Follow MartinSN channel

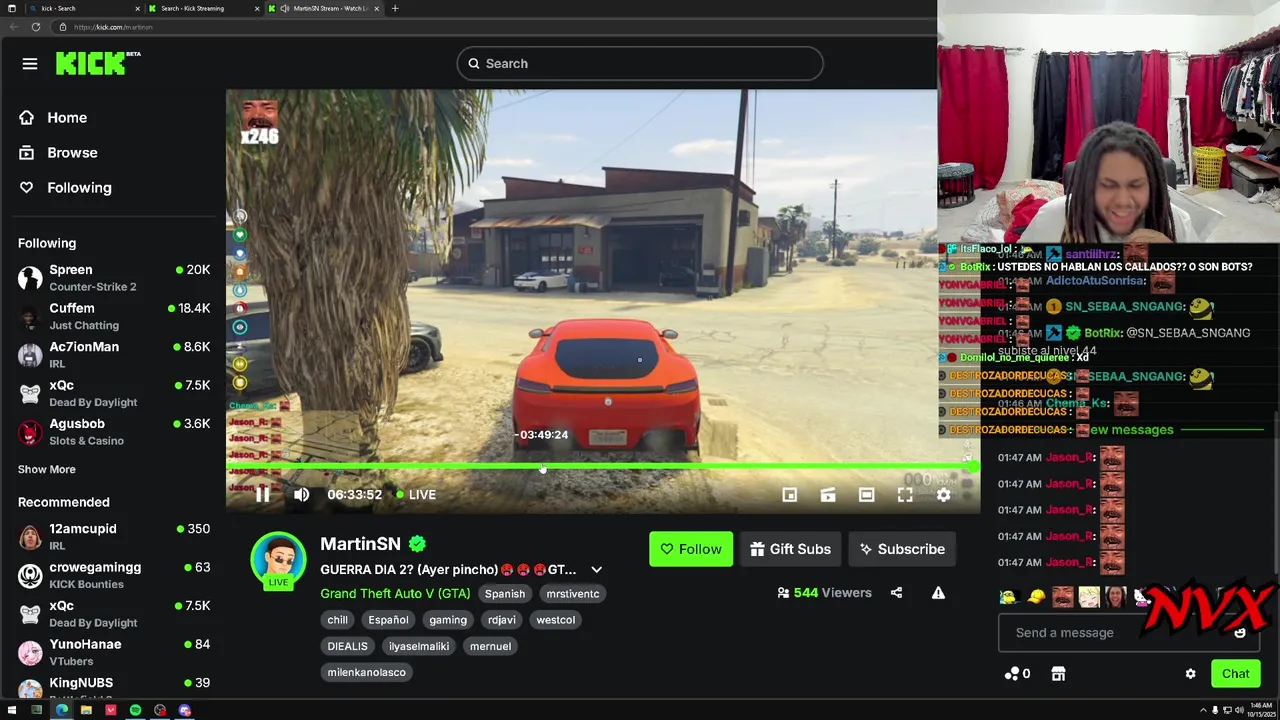[690, 549]
